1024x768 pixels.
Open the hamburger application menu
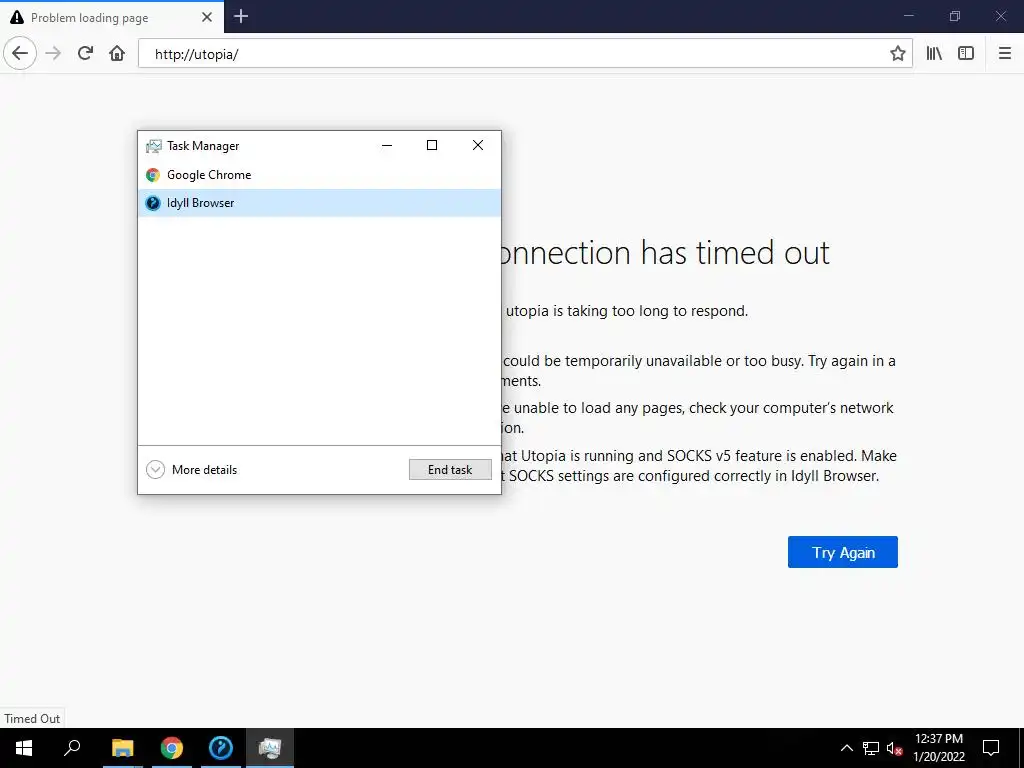click(1005, 54)
